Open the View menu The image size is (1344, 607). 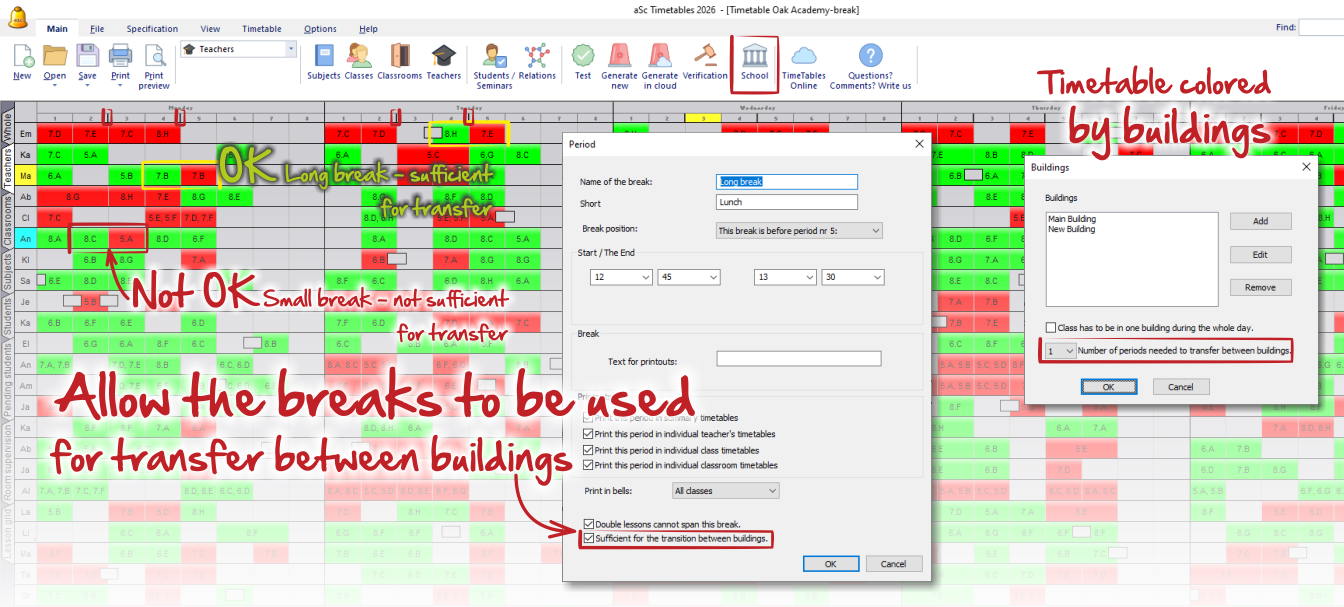click(x=210, y=29)
